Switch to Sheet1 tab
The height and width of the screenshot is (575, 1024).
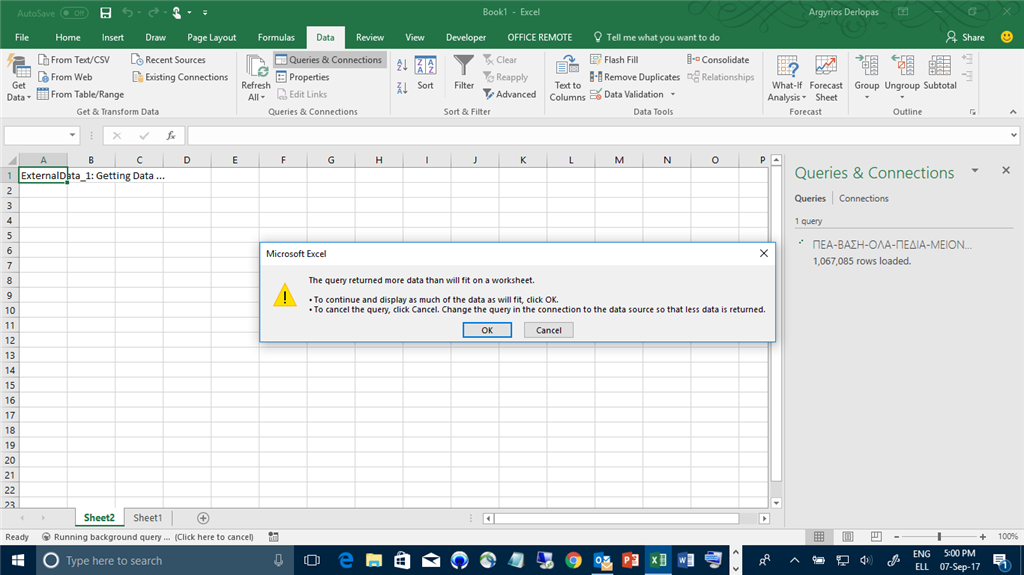[x=148, y=518]
